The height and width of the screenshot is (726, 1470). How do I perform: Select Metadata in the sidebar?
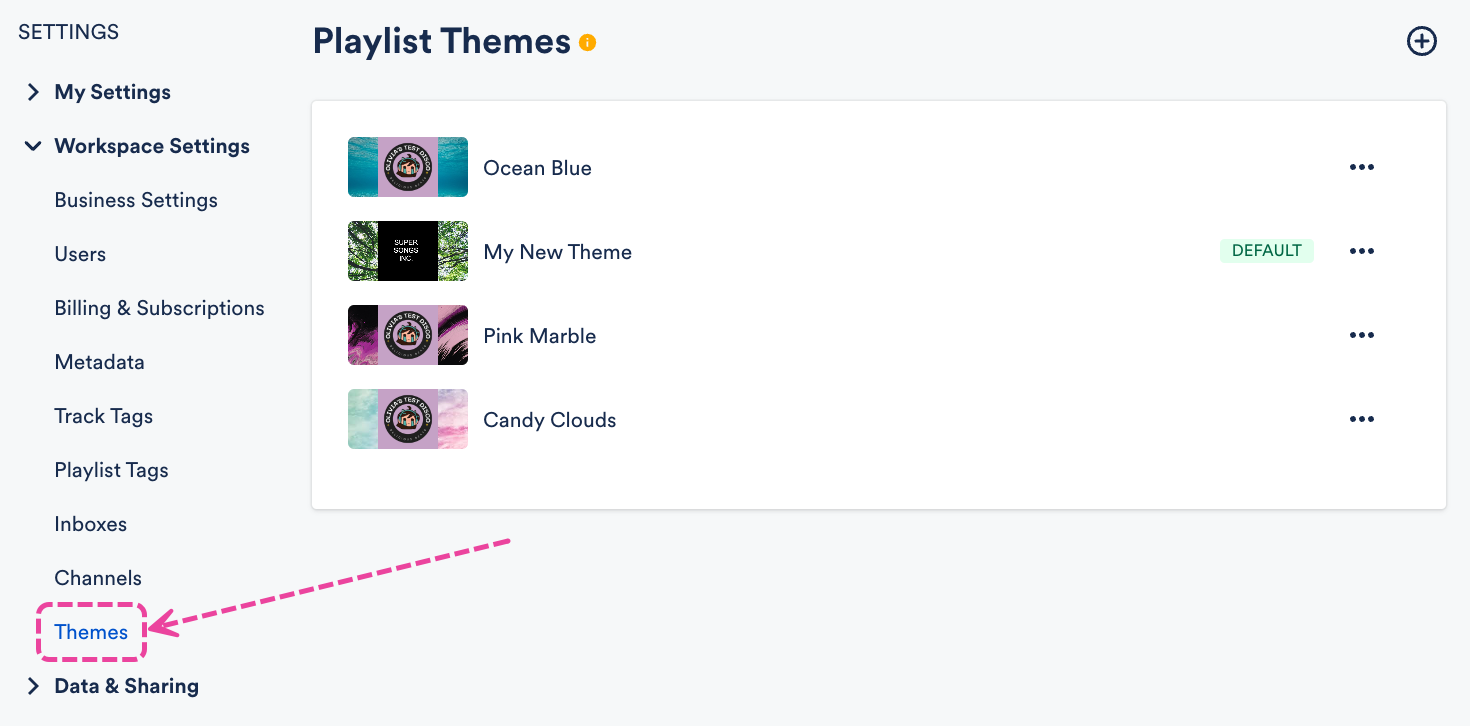[99, 362]
